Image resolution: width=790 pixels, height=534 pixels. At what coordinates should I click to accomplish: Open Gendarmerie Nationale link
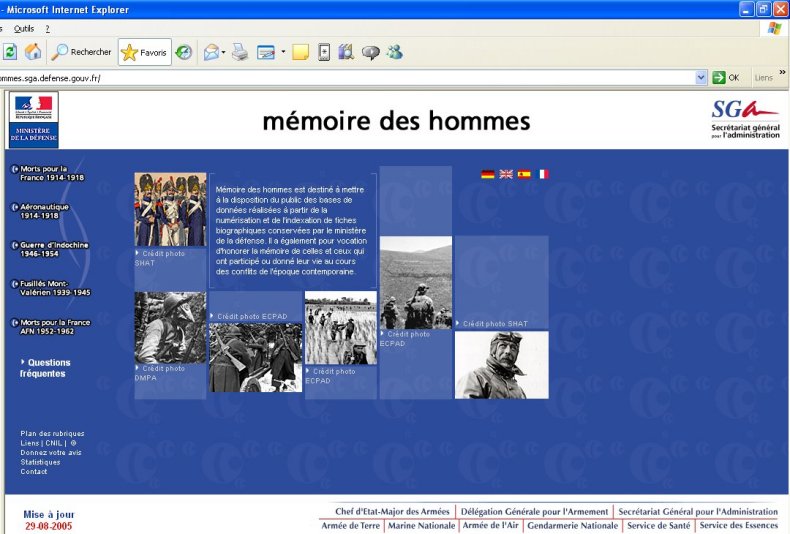572,525
